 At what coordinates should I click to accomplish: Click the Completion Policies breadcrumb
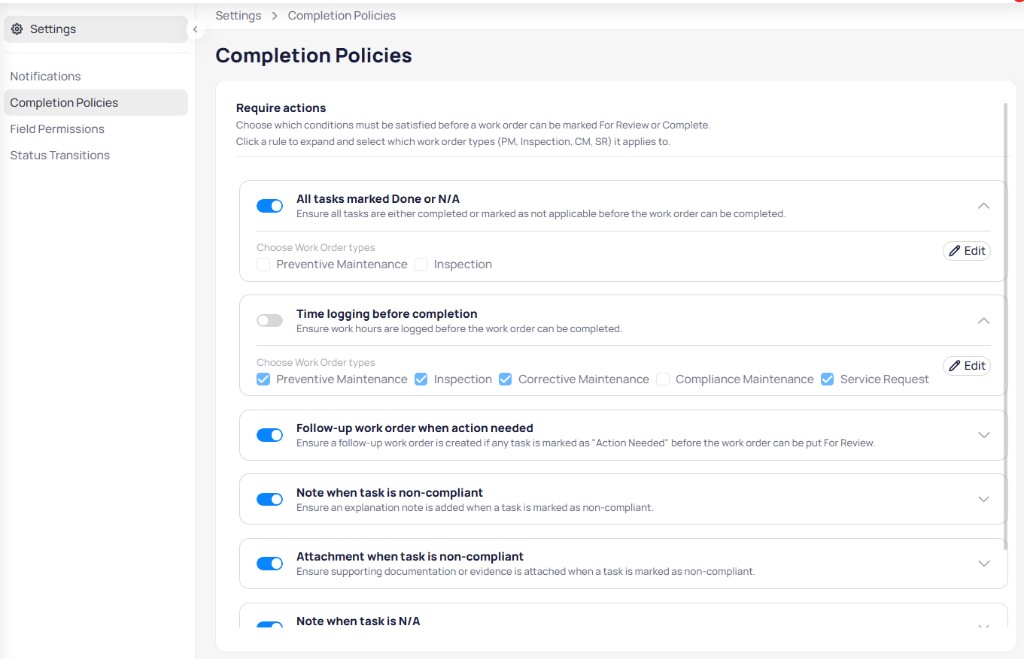point(342,16)
